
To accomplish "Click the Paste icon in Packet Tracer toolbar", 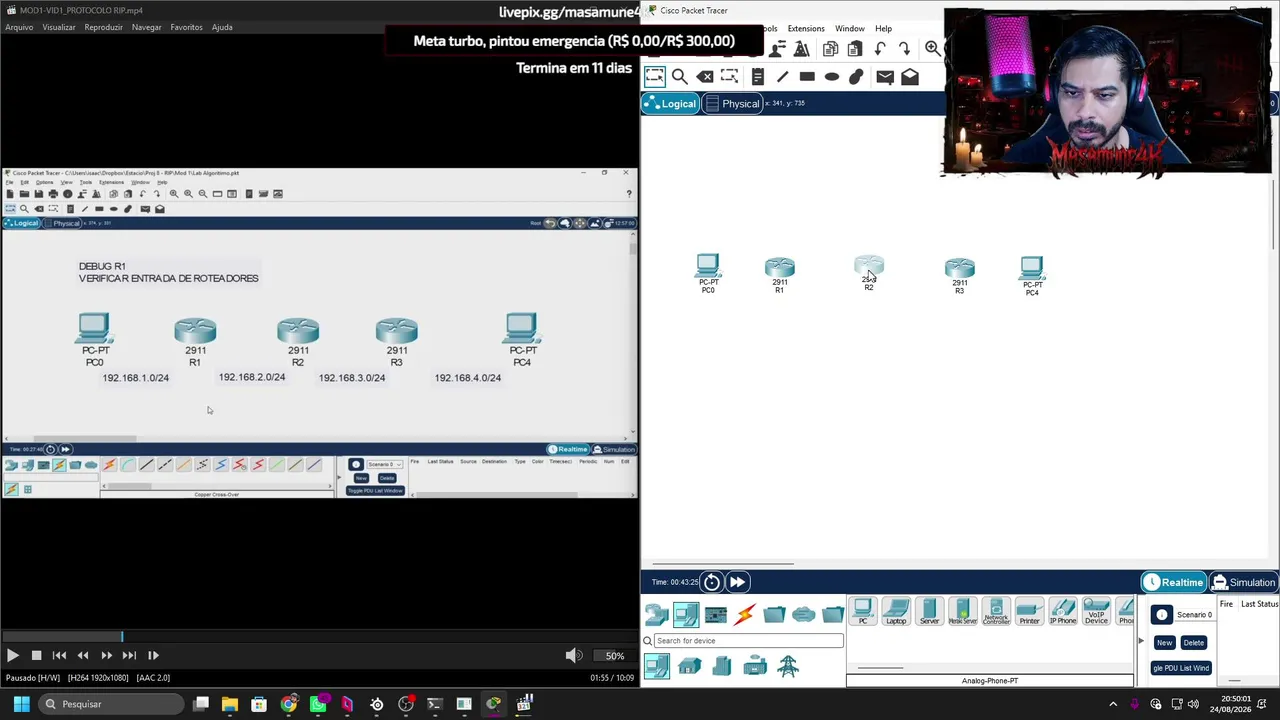I will click(x=855, y=49).
